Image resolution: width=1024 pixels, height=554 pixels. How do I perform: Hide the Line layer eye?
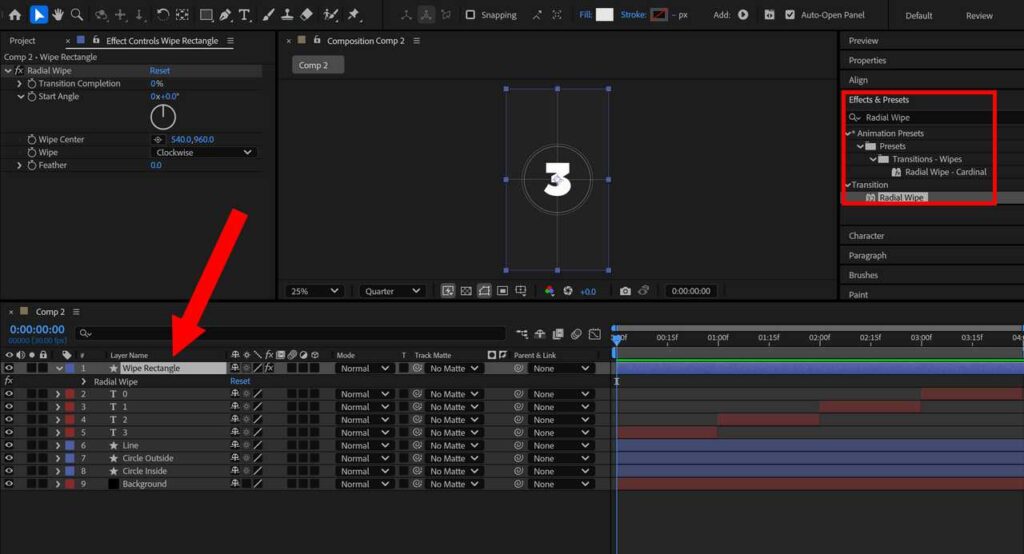click(x=8, y=446)
